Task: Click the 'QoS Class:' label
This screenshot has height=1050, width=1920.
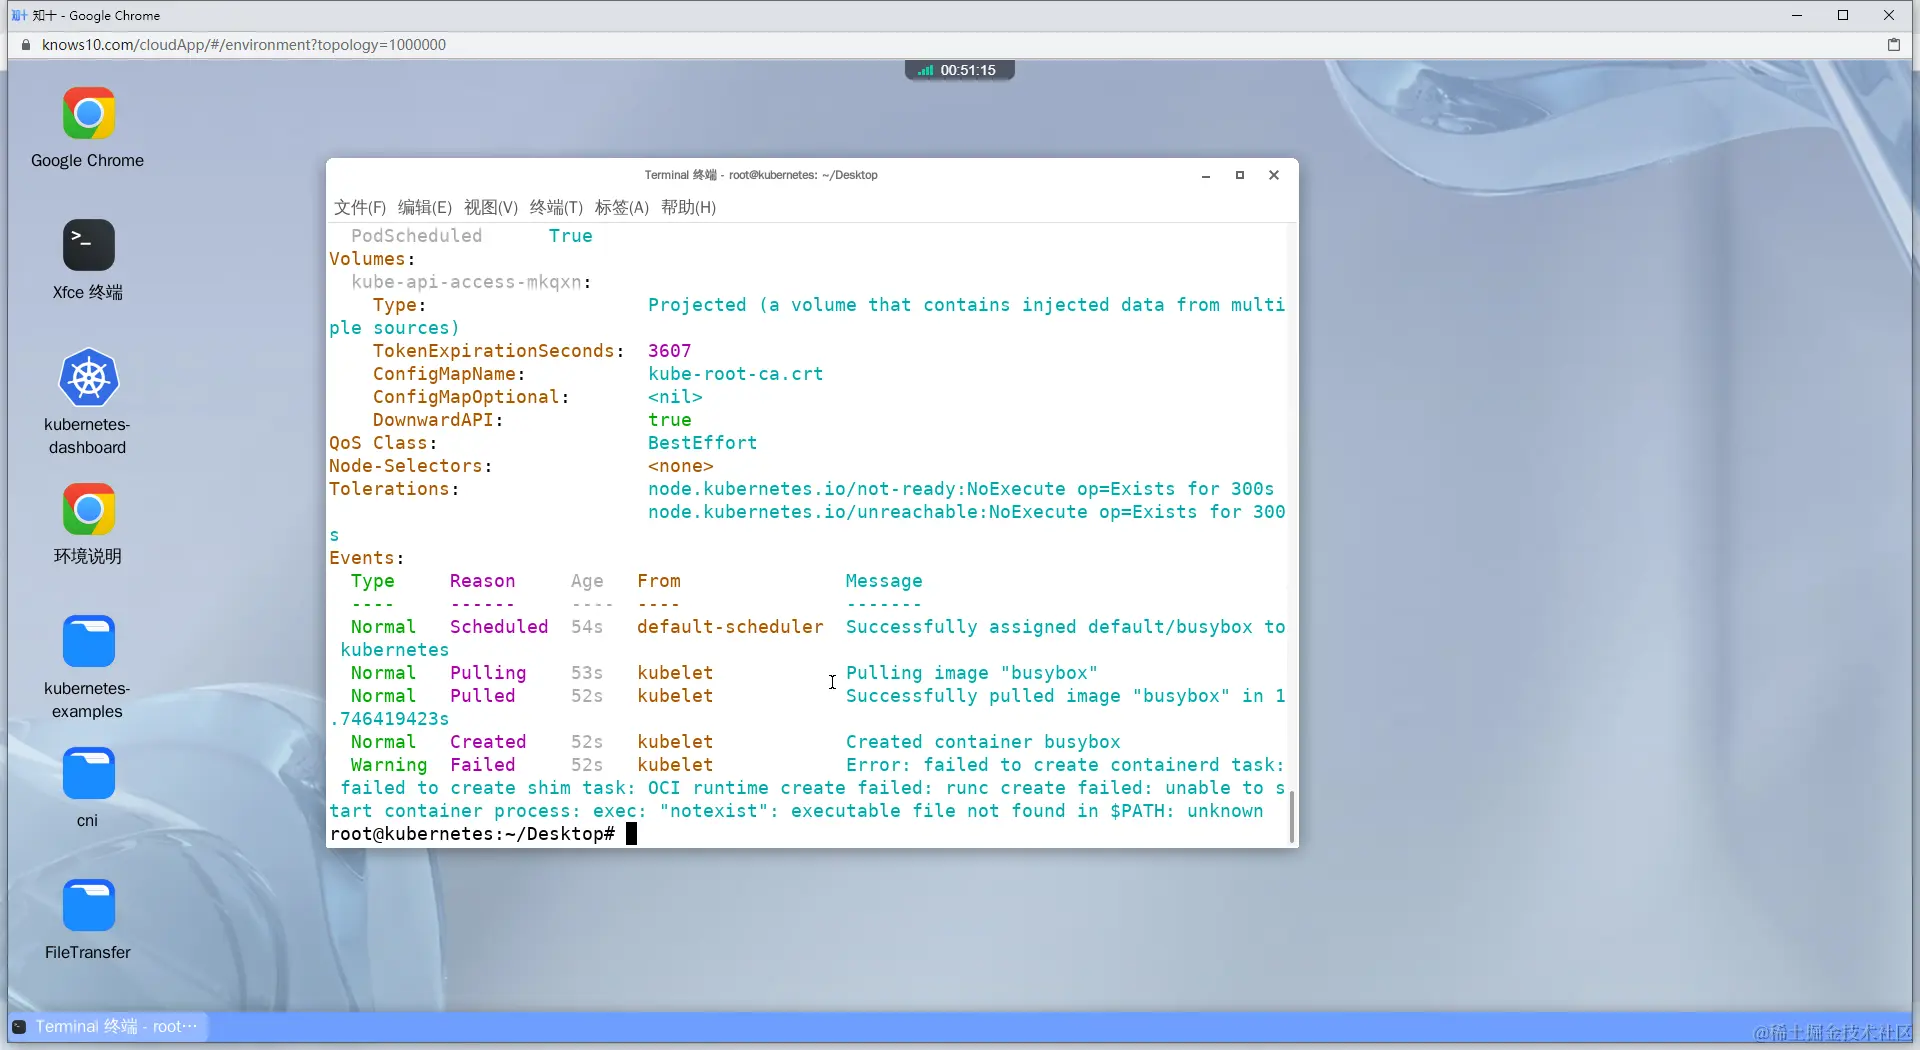Action: [x=384, y=443]
